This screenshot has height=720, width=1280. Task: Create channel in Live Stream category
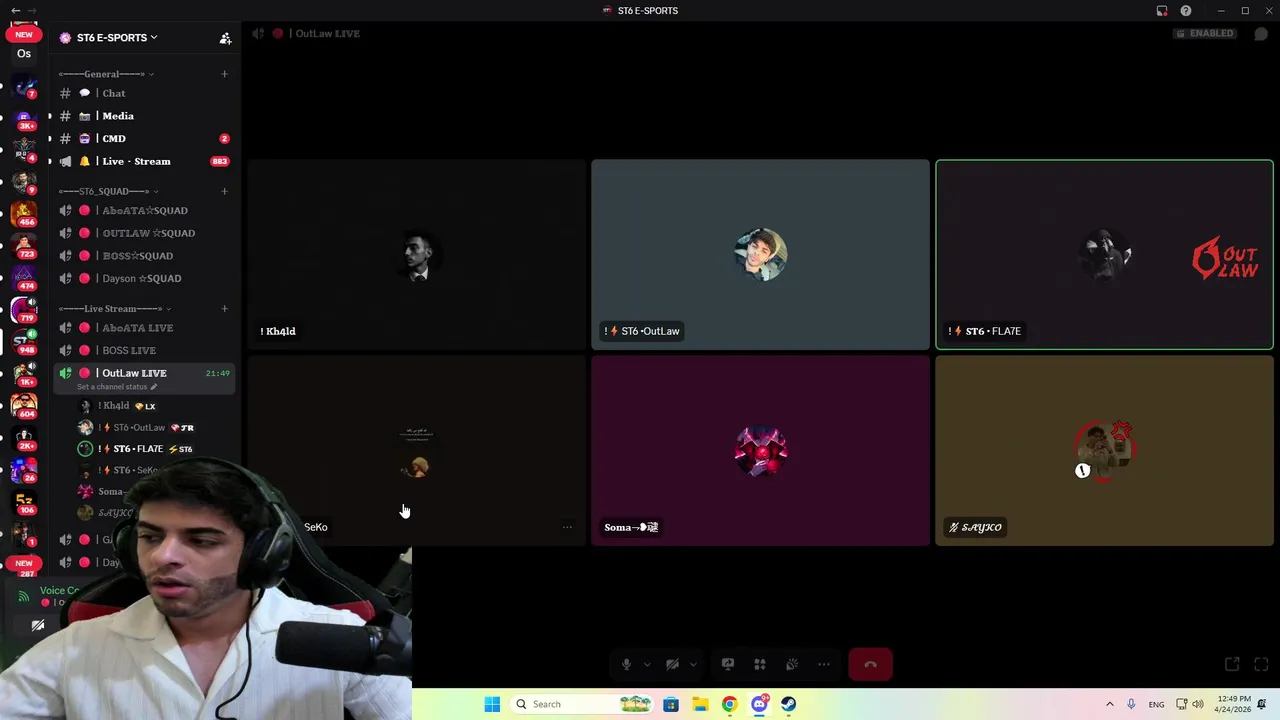(224, 308)
